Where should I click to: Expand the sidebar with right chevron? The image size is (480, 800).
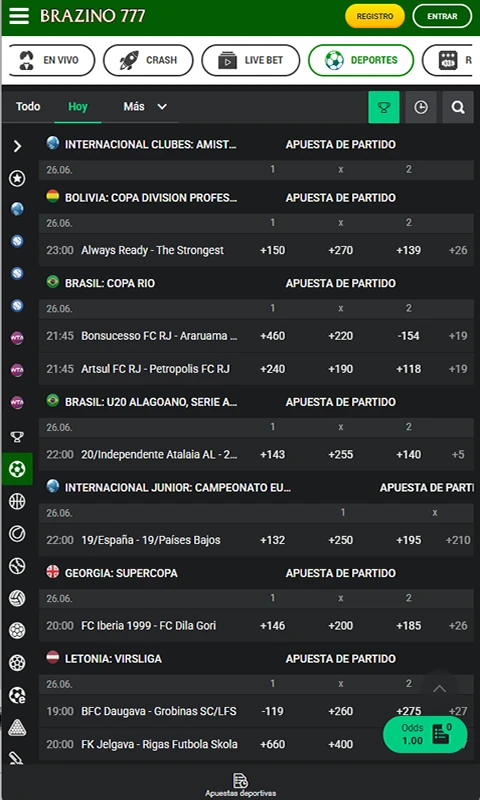(x=17, y=146)
